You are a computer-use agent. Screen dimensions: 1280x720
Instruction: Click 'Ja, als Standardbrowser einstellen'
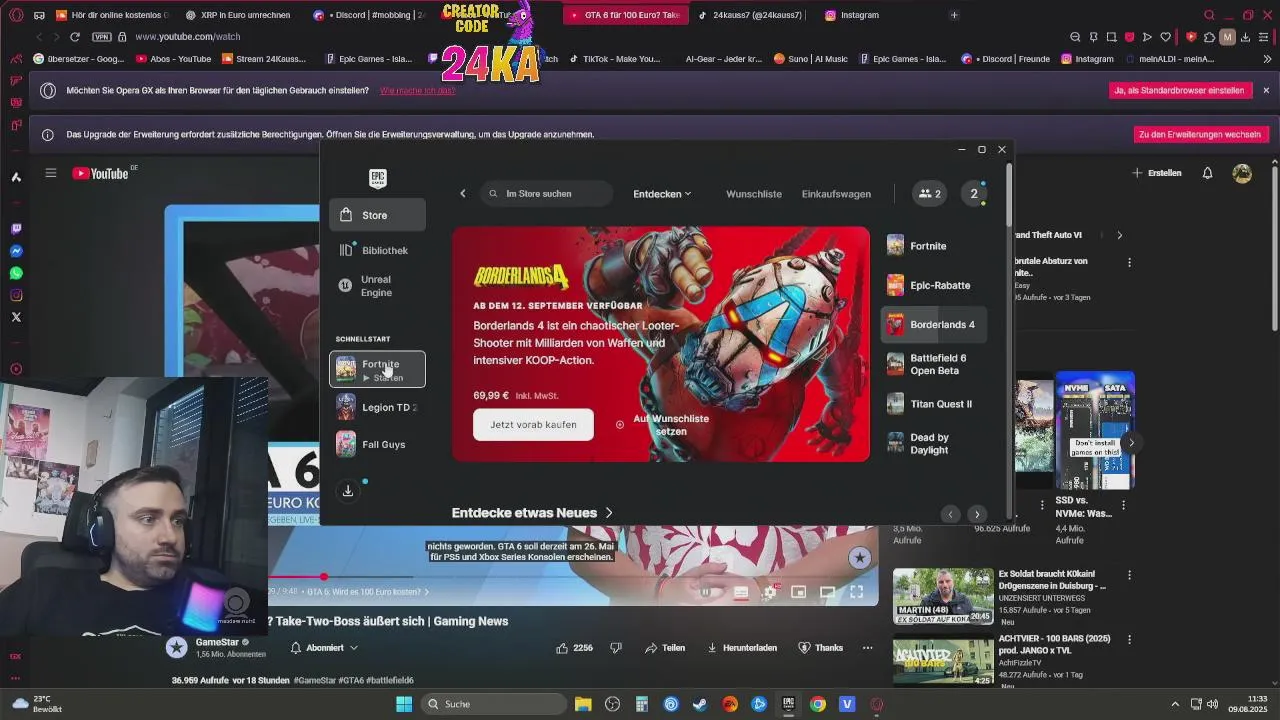coord(1180,90)
